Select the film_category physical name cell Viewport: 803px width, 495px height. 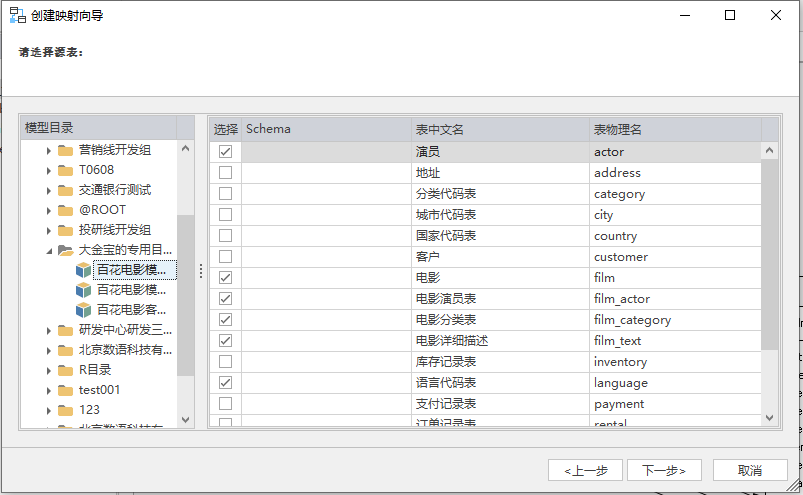click(675, 319)
